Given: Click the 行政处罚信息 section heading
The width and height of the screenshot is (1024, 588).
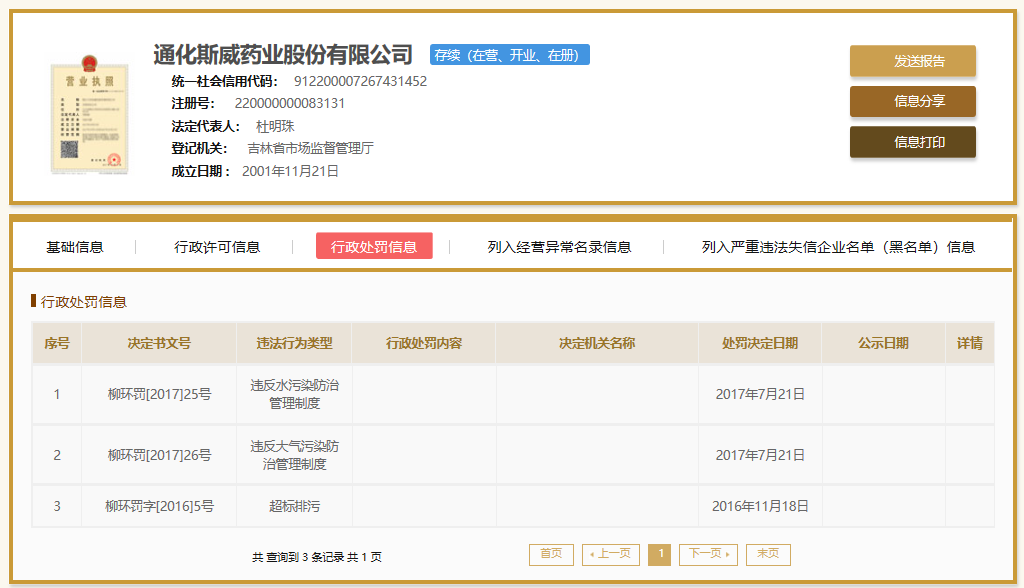Looking at the screenshot, I should [x=83, y=302].
